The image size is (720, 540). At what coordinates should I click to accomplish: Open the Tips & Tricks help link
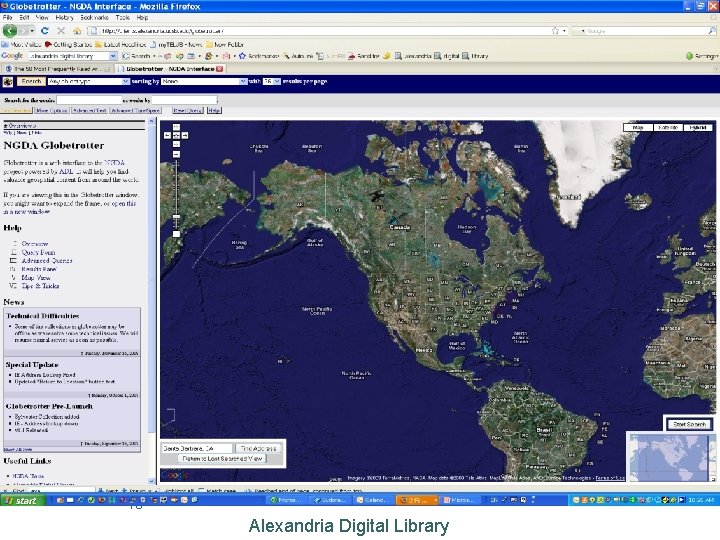tap(40, 286)
